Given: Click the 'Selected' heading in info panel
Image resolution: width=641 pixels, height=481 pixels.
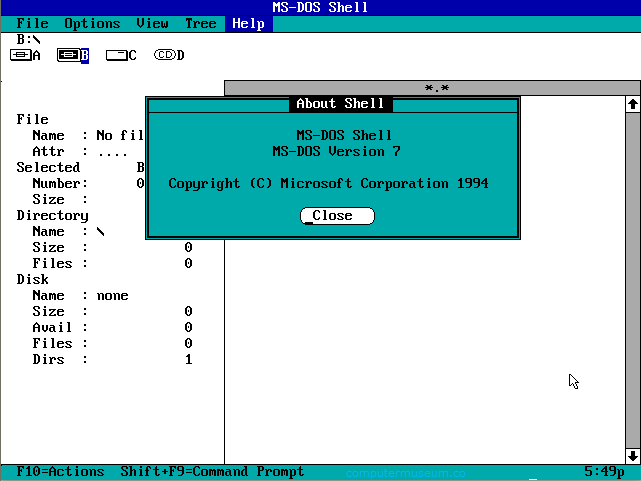Looking at the screenshot, I should [x=48, y=168].
